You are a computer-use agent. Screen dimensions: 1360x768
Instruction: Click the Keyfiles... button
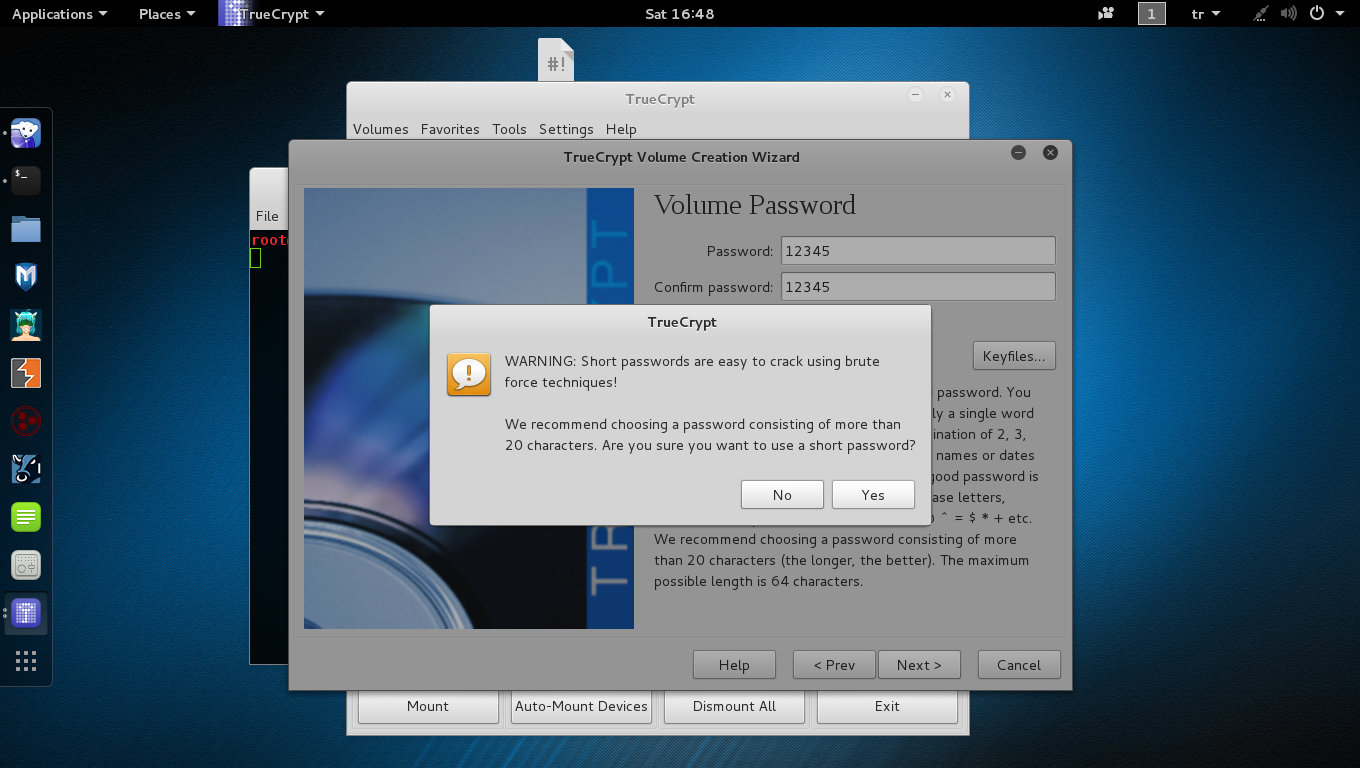pyautogui.click(x=1014, y=356)
